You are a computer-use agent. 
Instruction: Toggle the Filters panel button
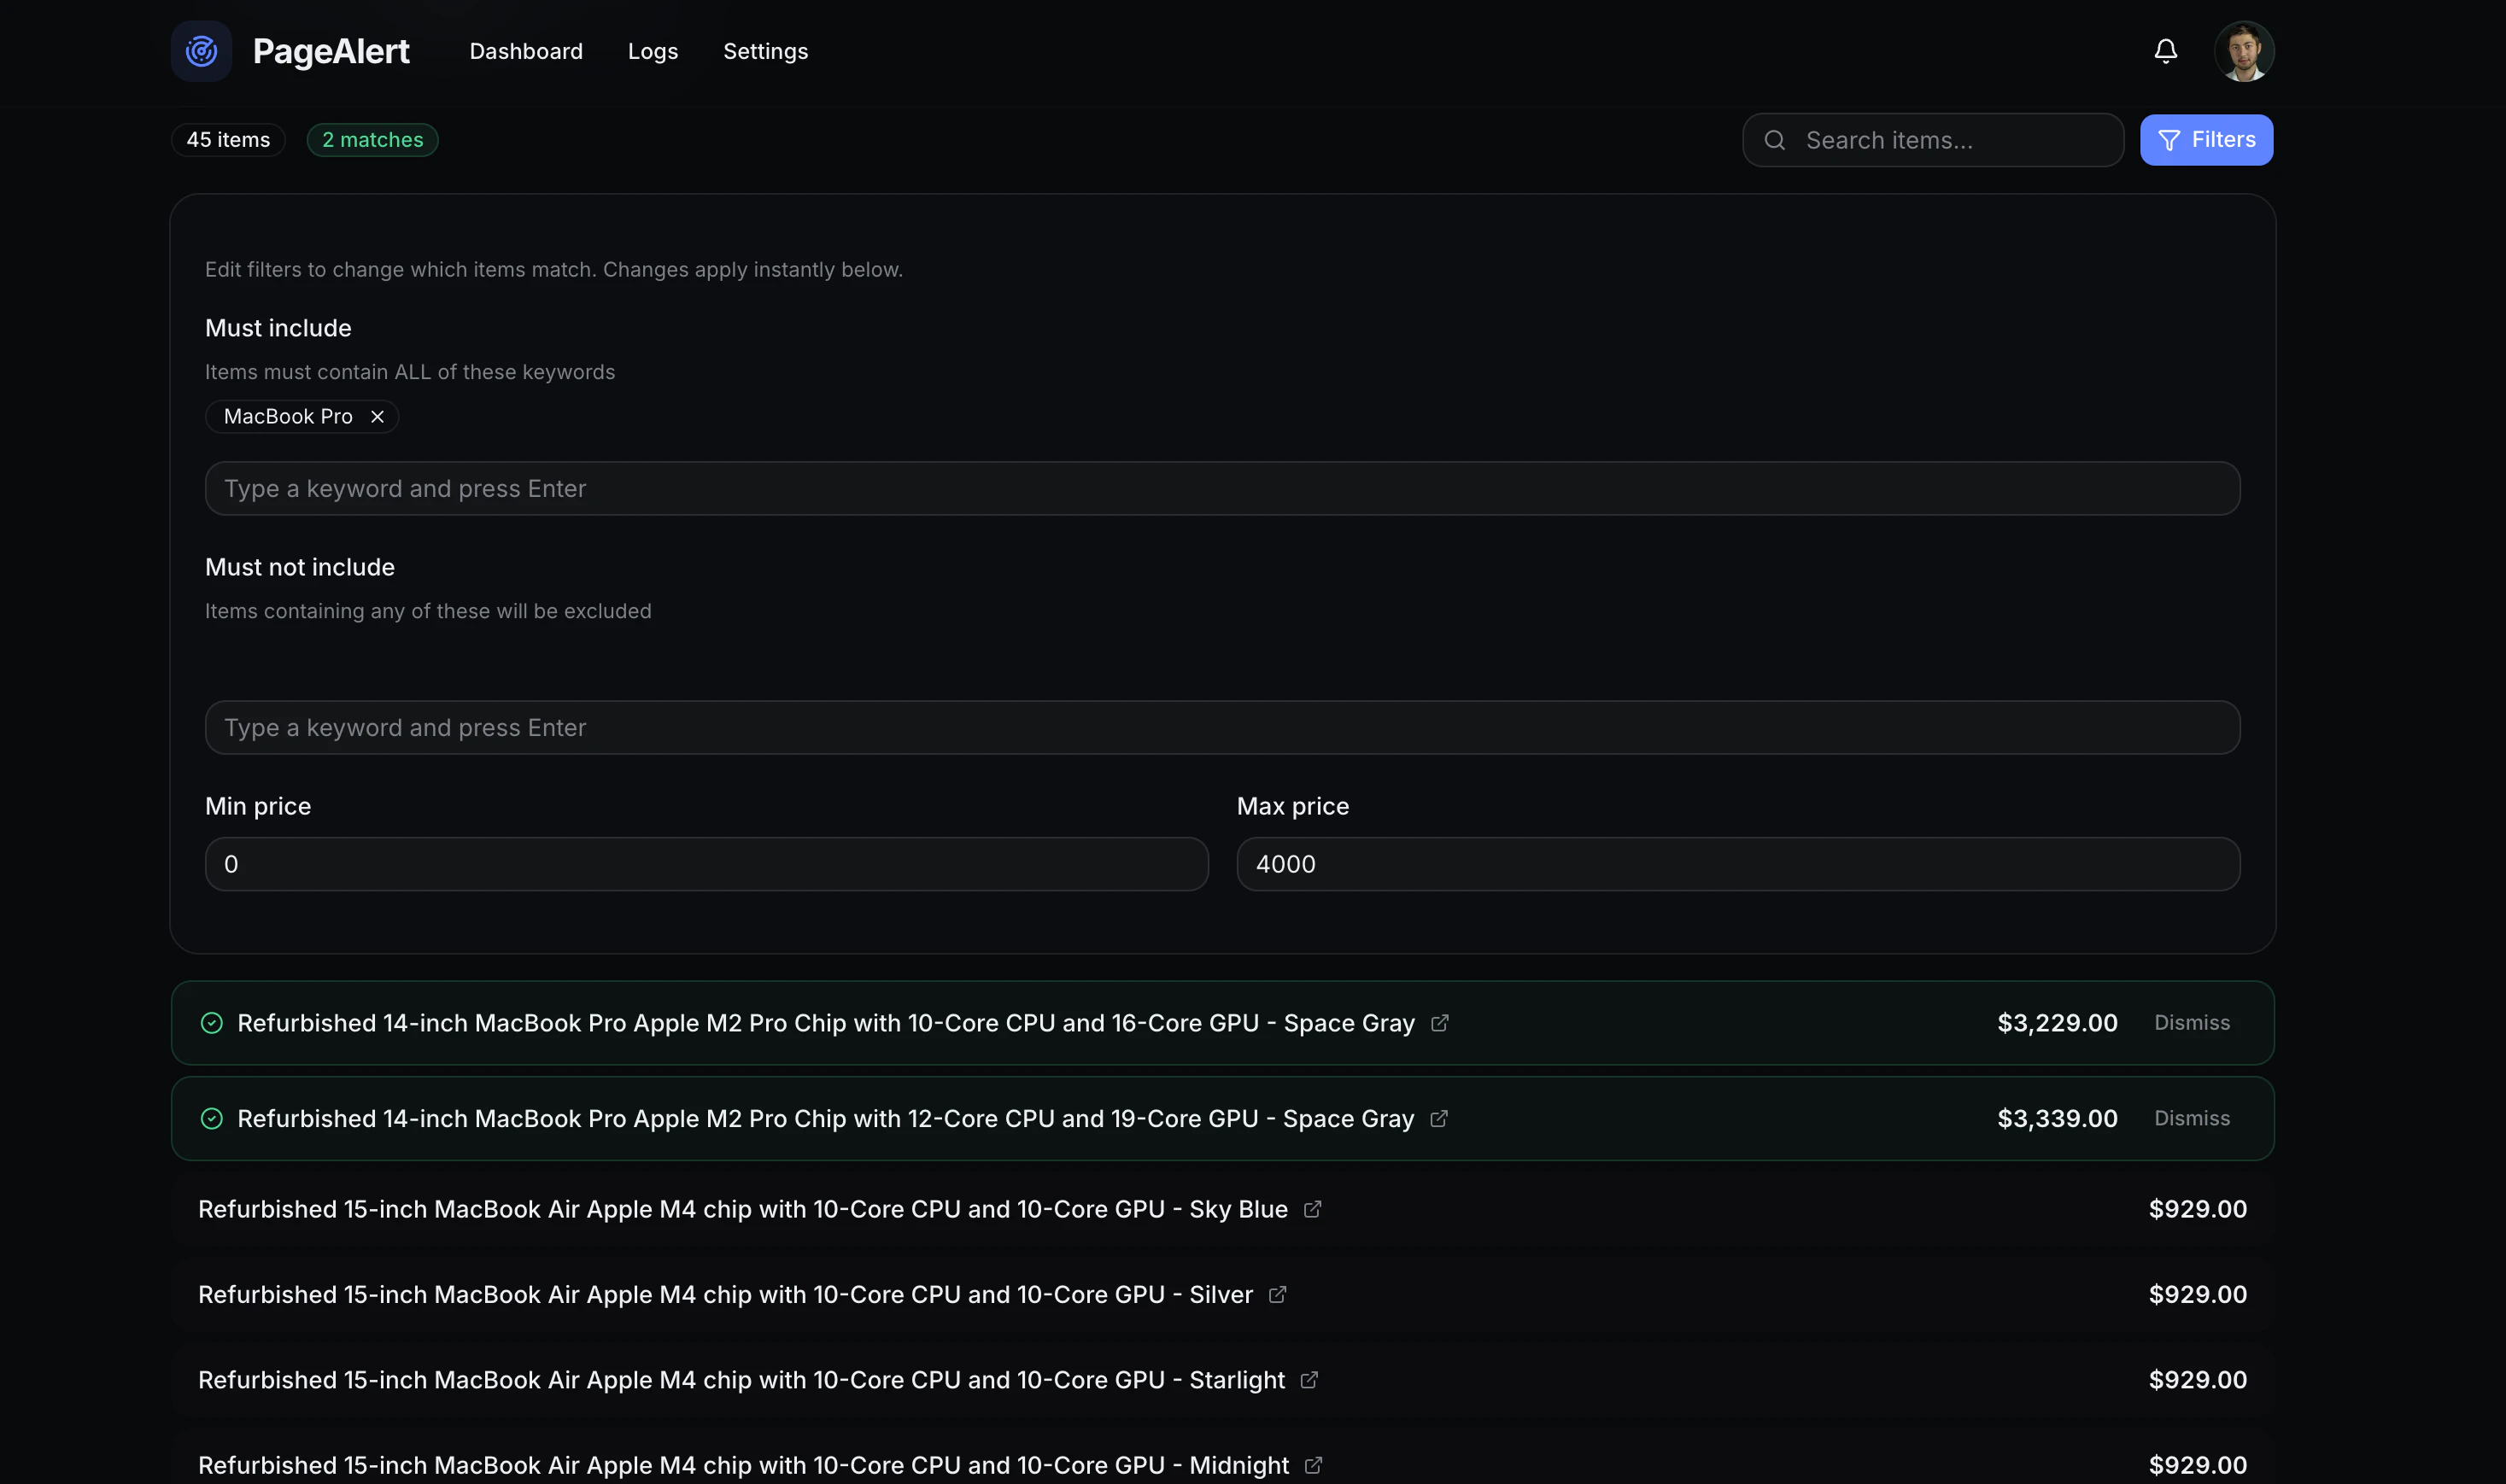(2205, 140)
